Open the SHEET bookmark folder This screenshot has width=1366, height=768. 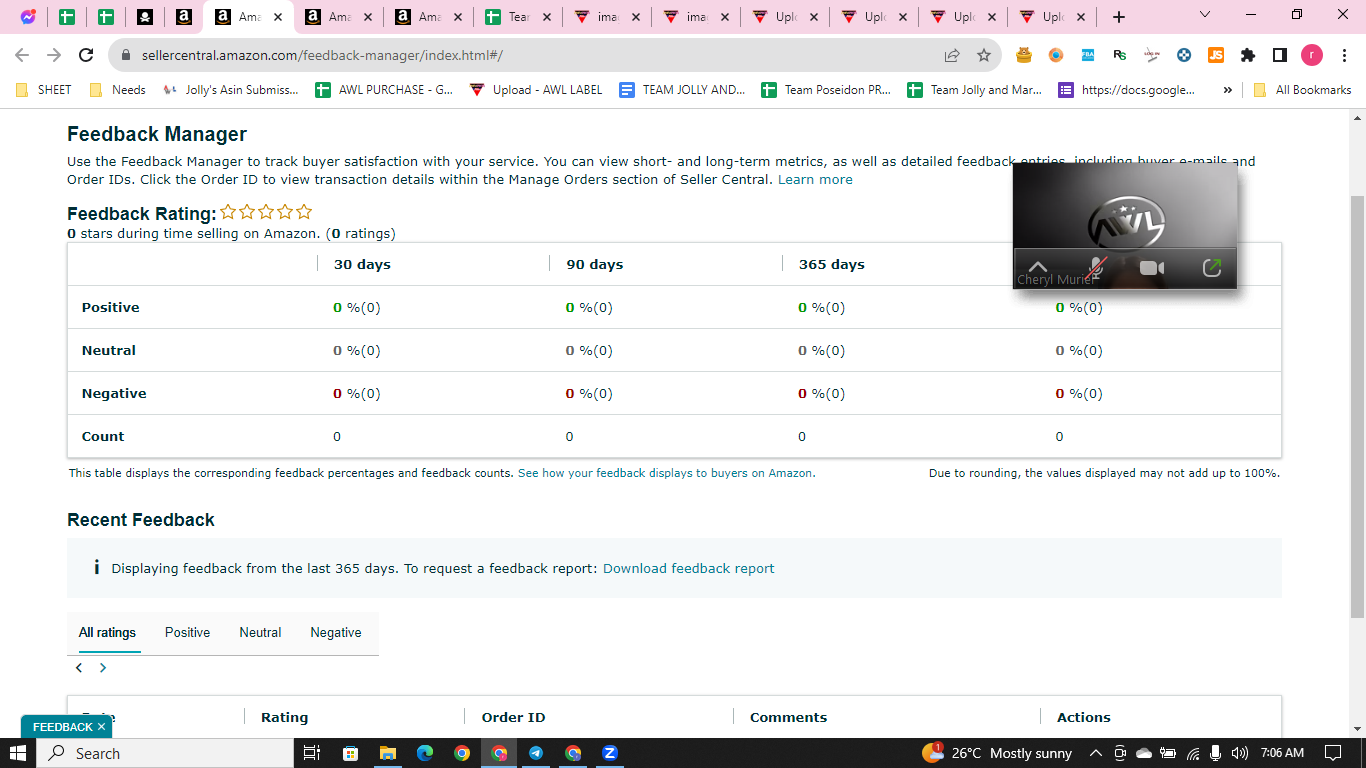point(43,90)
